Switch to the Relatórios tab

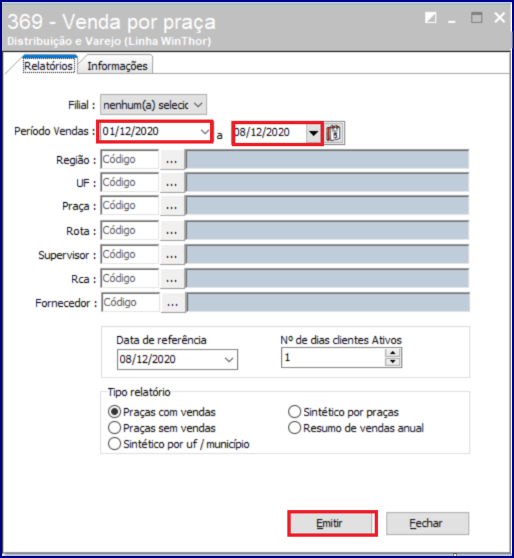tap(48, 66)
